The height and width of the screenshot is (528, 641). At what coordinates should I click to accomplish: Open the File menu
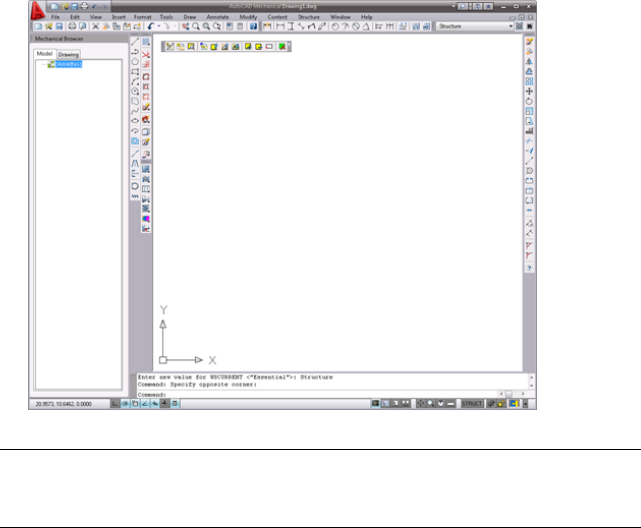55,17
